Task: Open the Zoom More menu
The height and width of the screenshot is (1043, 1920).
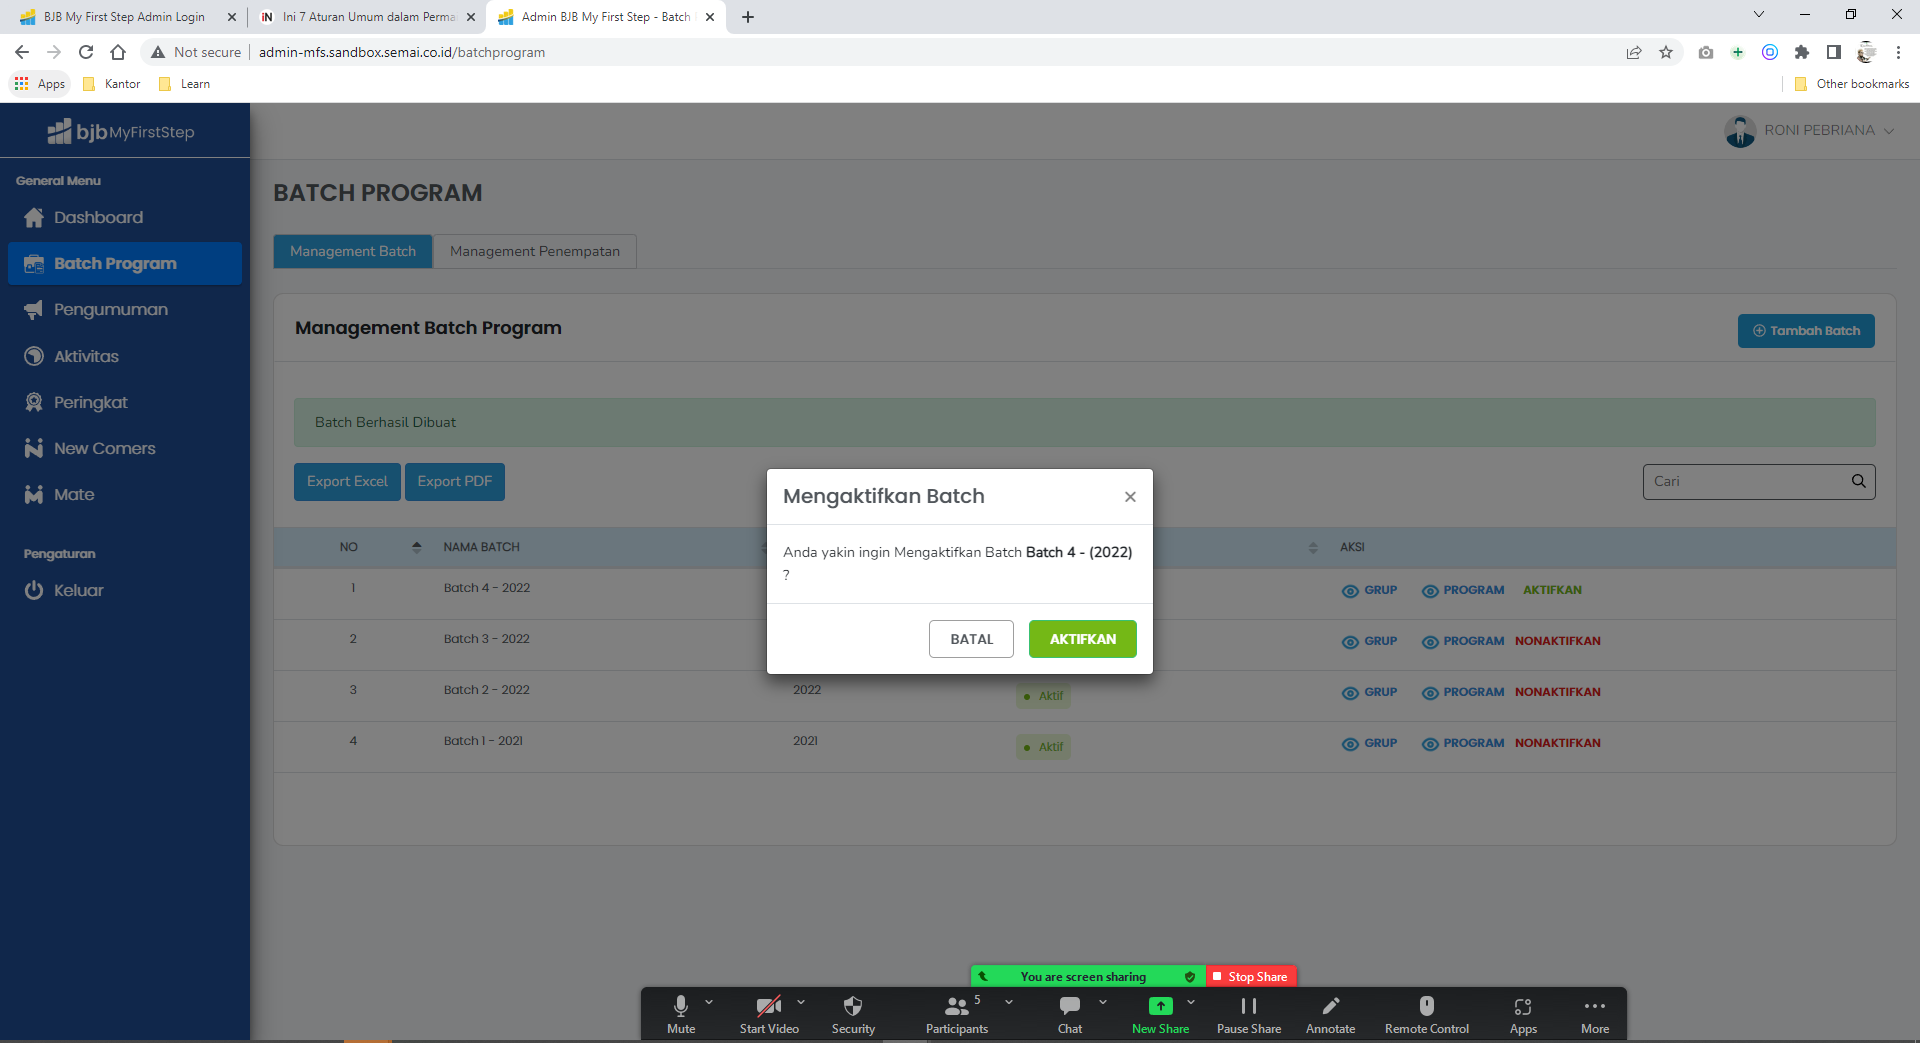Action: [1595, 1014]
